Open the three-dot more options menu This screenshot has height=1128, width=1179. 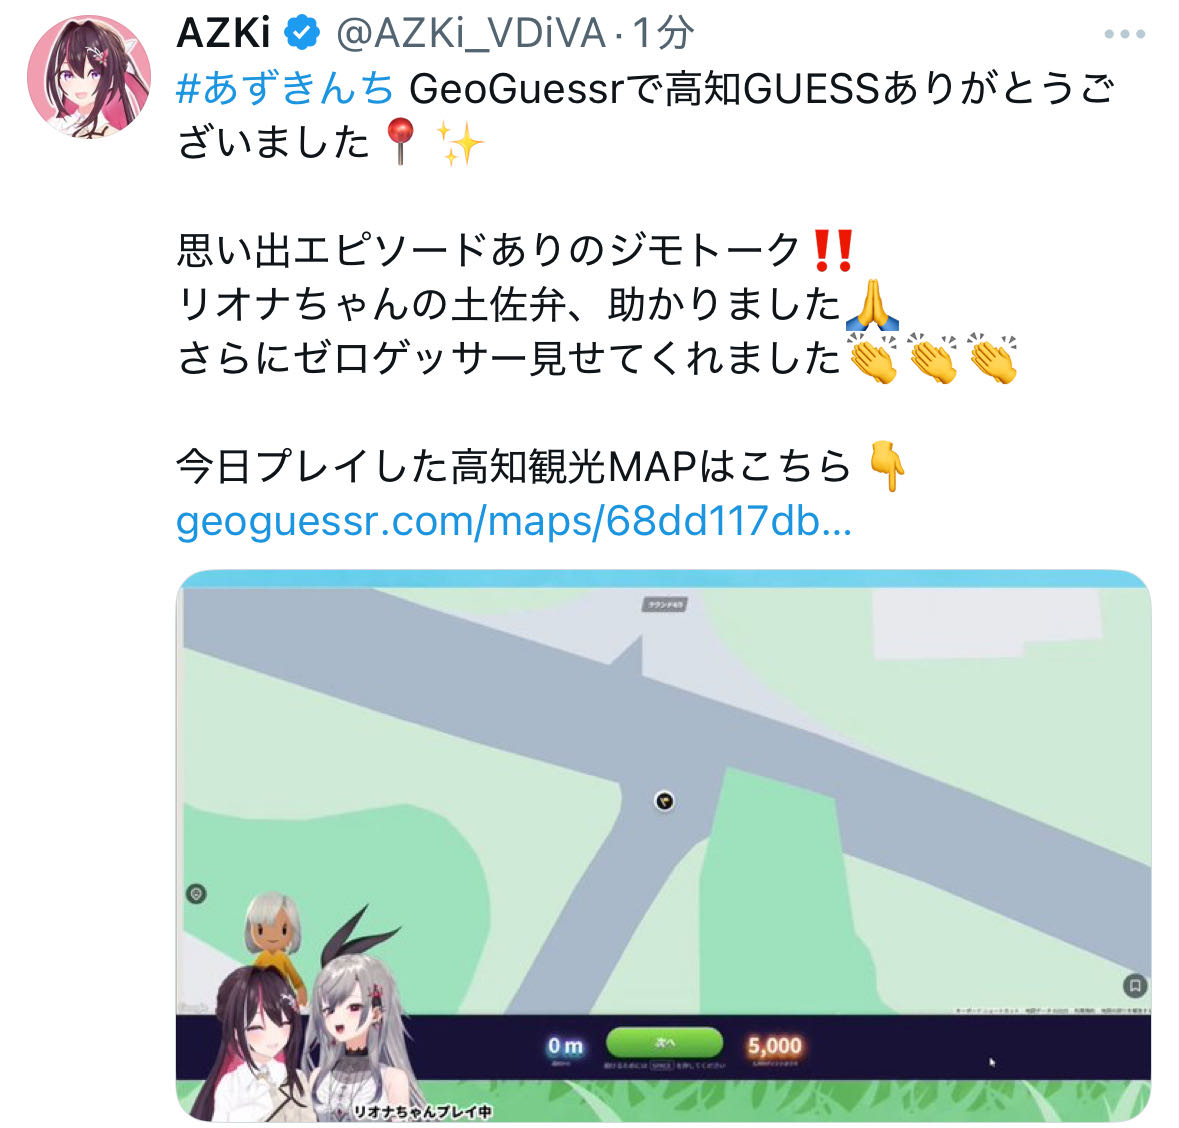(1124, 34)
